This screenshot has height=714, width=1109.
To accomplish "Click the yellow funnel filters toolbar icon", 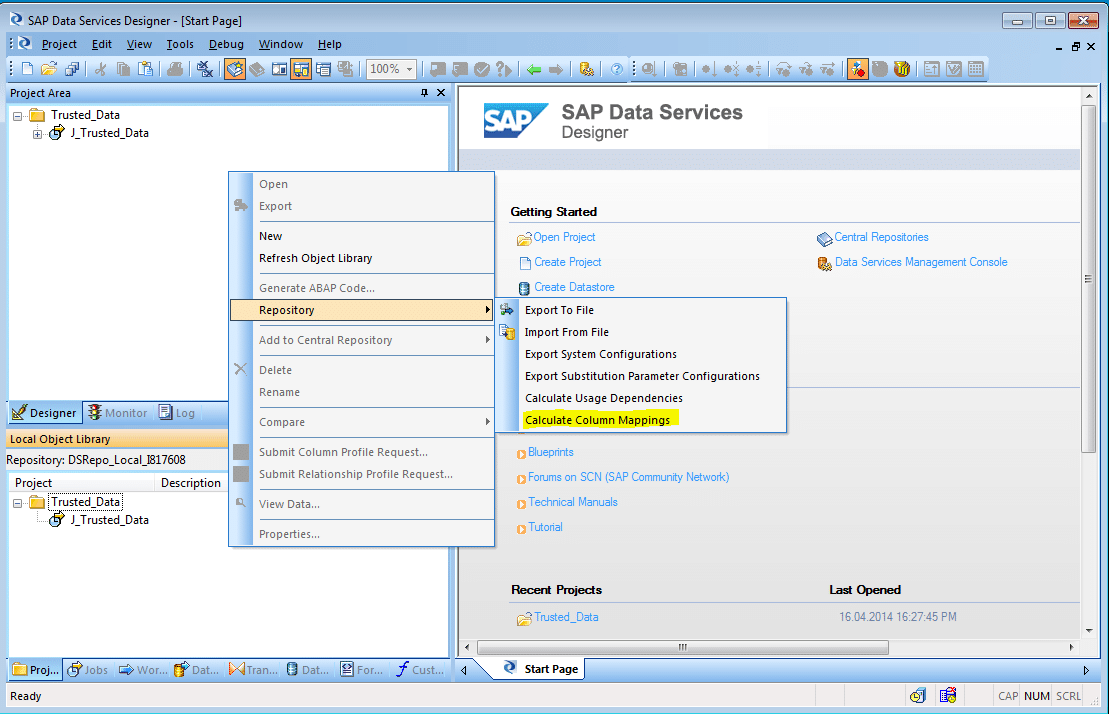I will point(902,69).
